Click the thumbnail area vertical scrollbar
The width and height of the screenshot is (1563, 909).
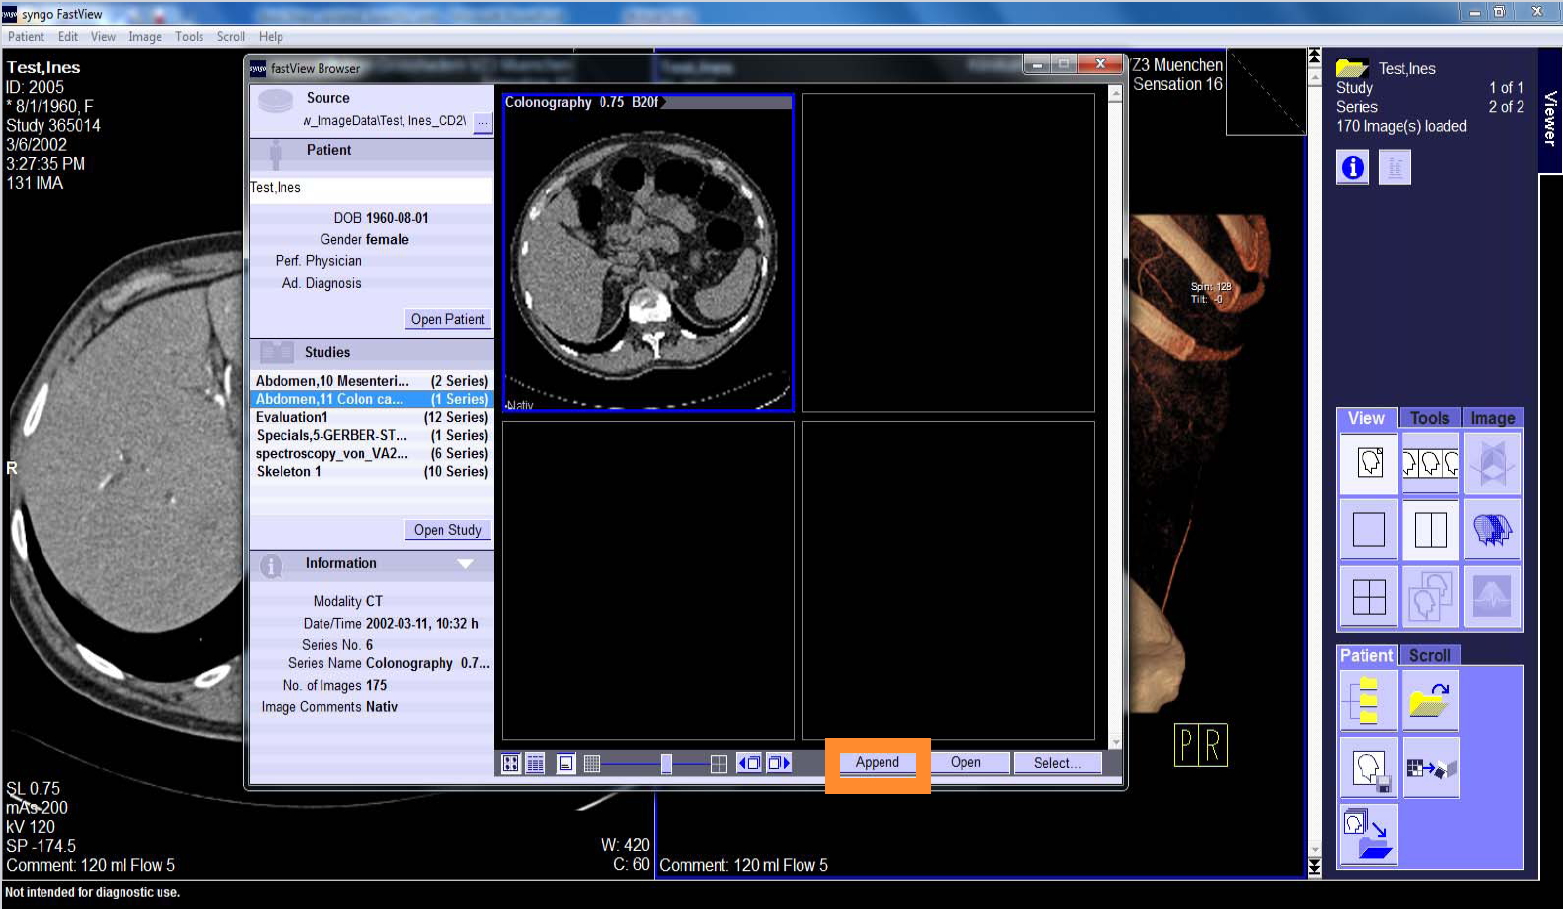(1115, 418)
